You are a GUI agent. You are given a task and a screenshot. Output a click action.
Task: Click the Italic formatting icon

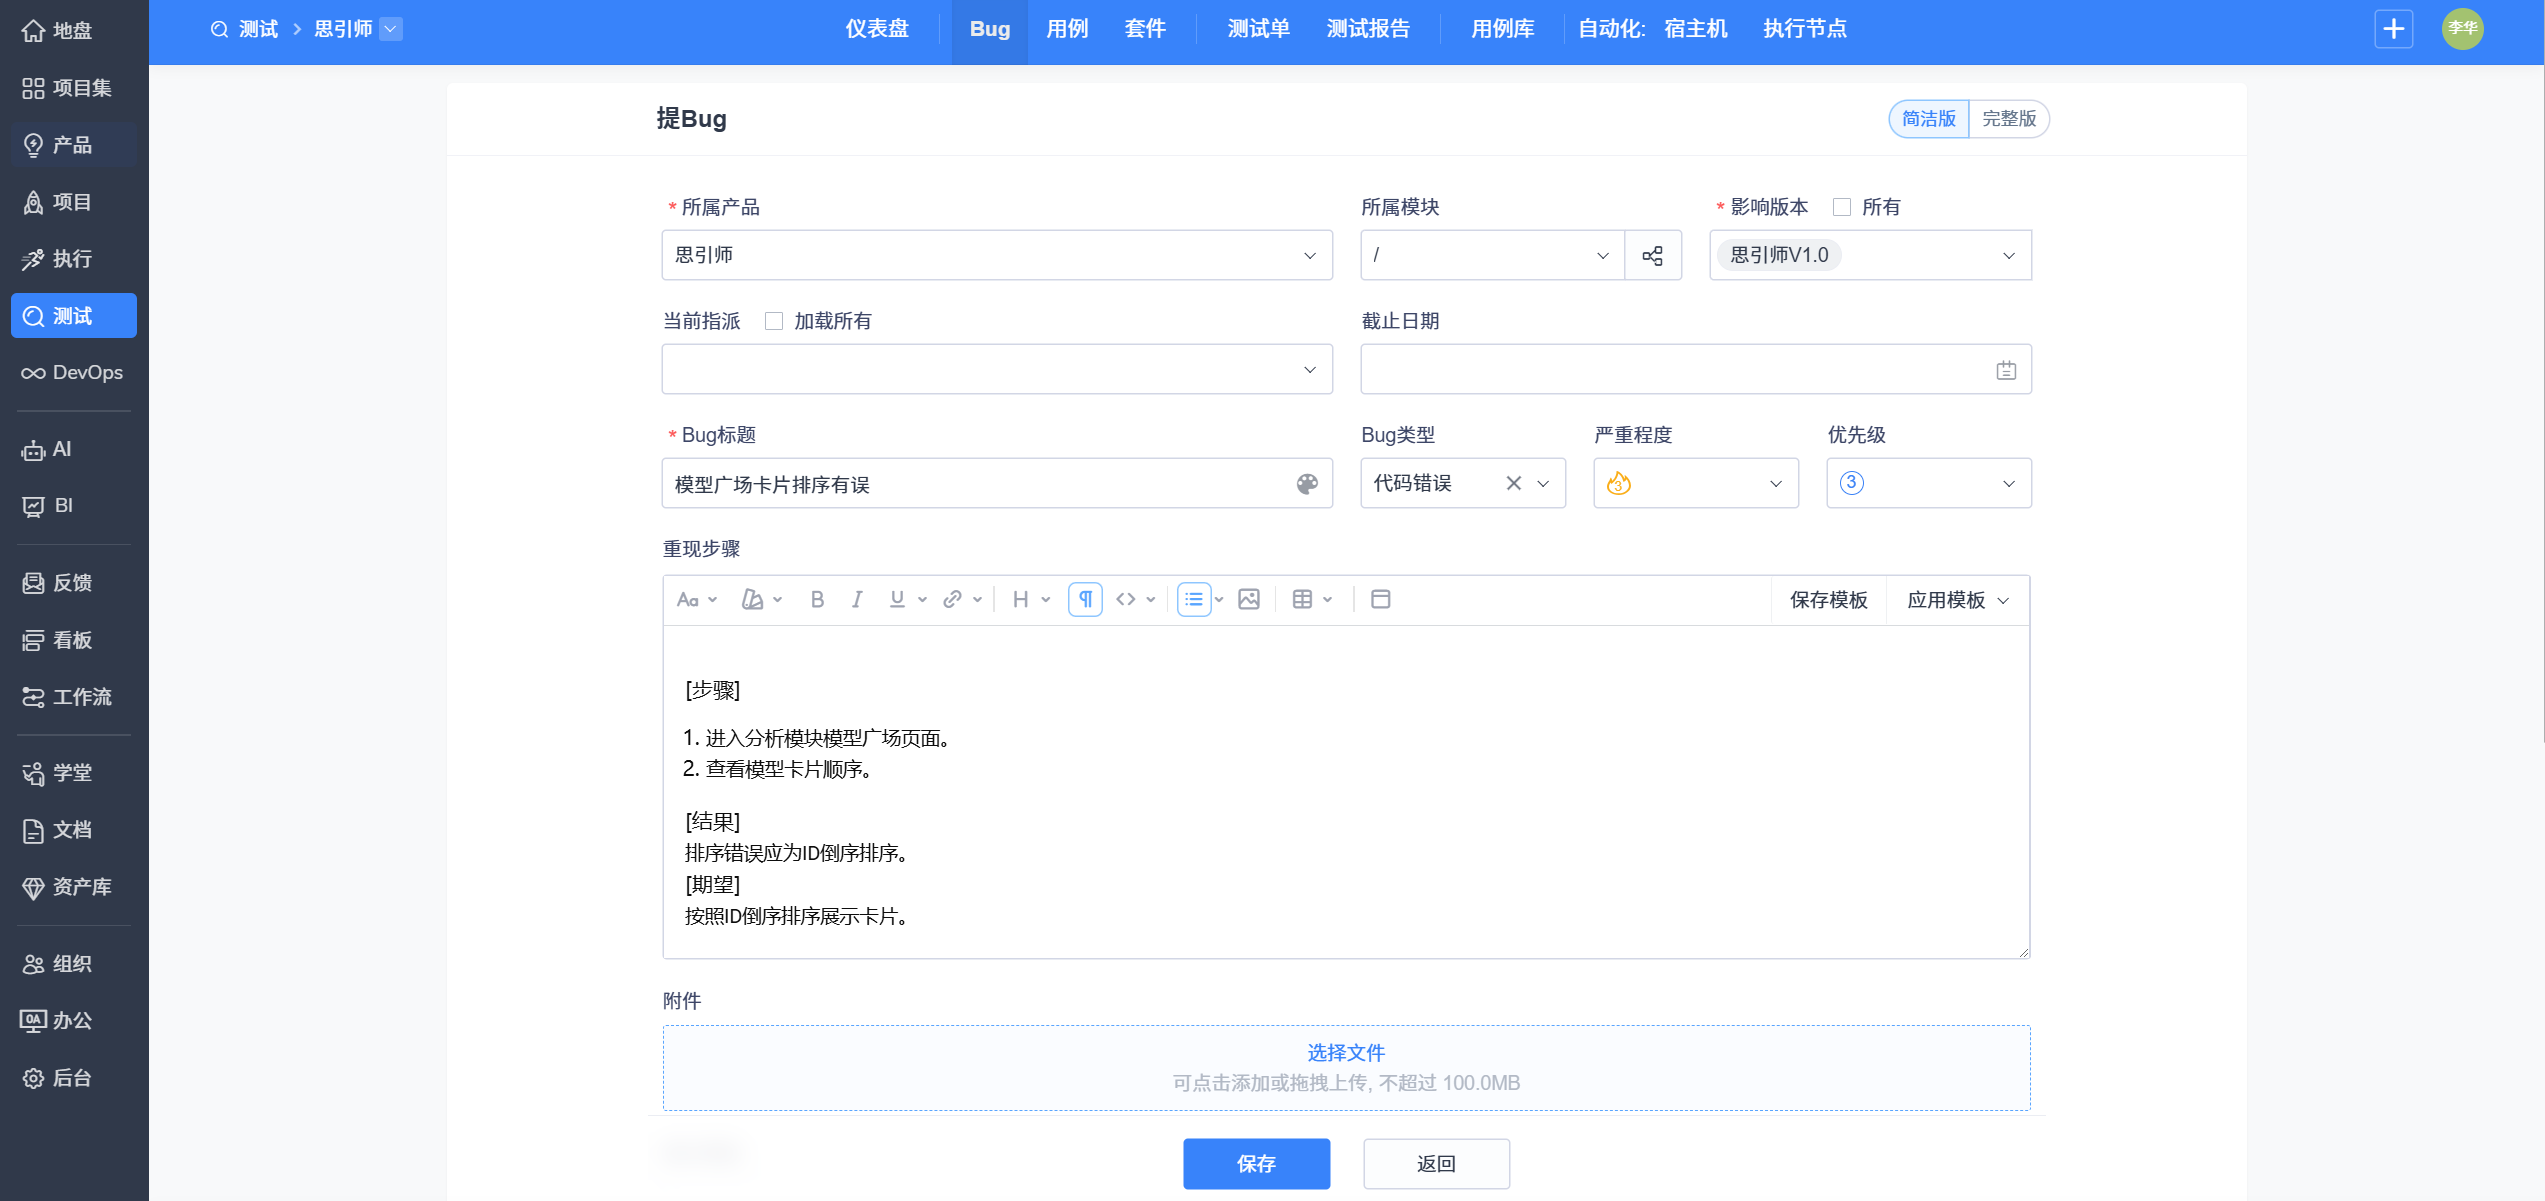857,599
